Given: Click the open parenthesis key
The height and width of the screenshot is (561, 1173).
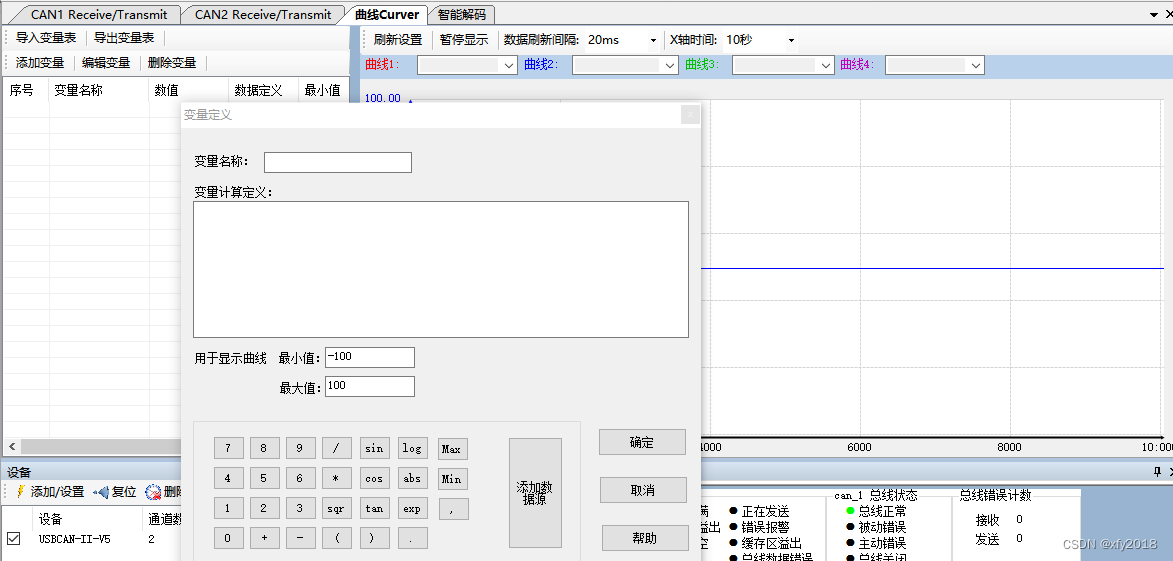Looking at the screenshot, I should click(x=337, y=538).
